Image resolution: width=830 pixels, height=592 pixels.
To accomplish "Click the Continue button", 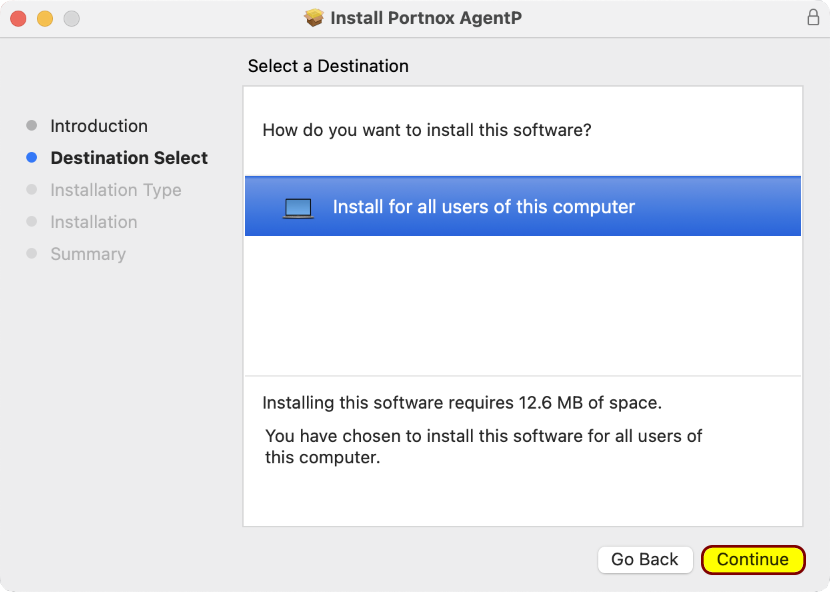I will [753, 559].
